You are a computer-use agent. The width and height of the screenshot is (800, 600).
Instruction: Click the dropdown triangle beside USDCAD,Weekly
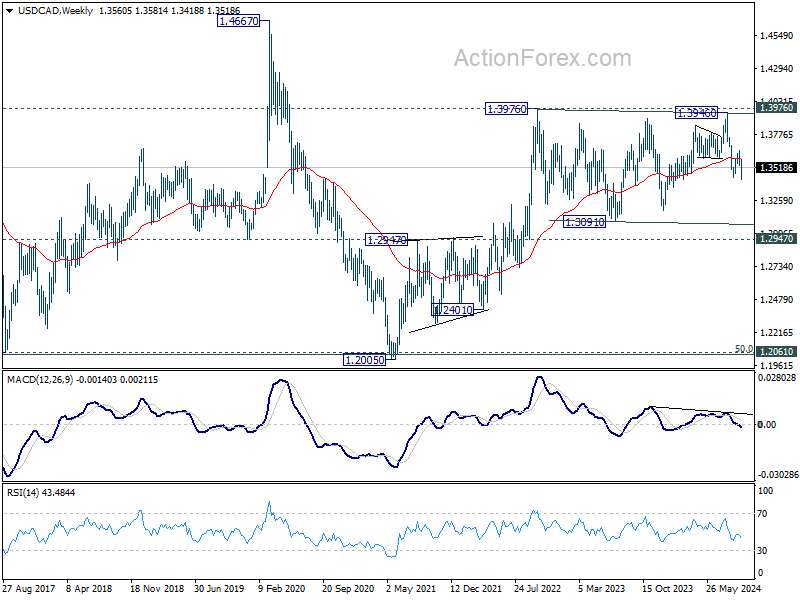tap(10, 11)
